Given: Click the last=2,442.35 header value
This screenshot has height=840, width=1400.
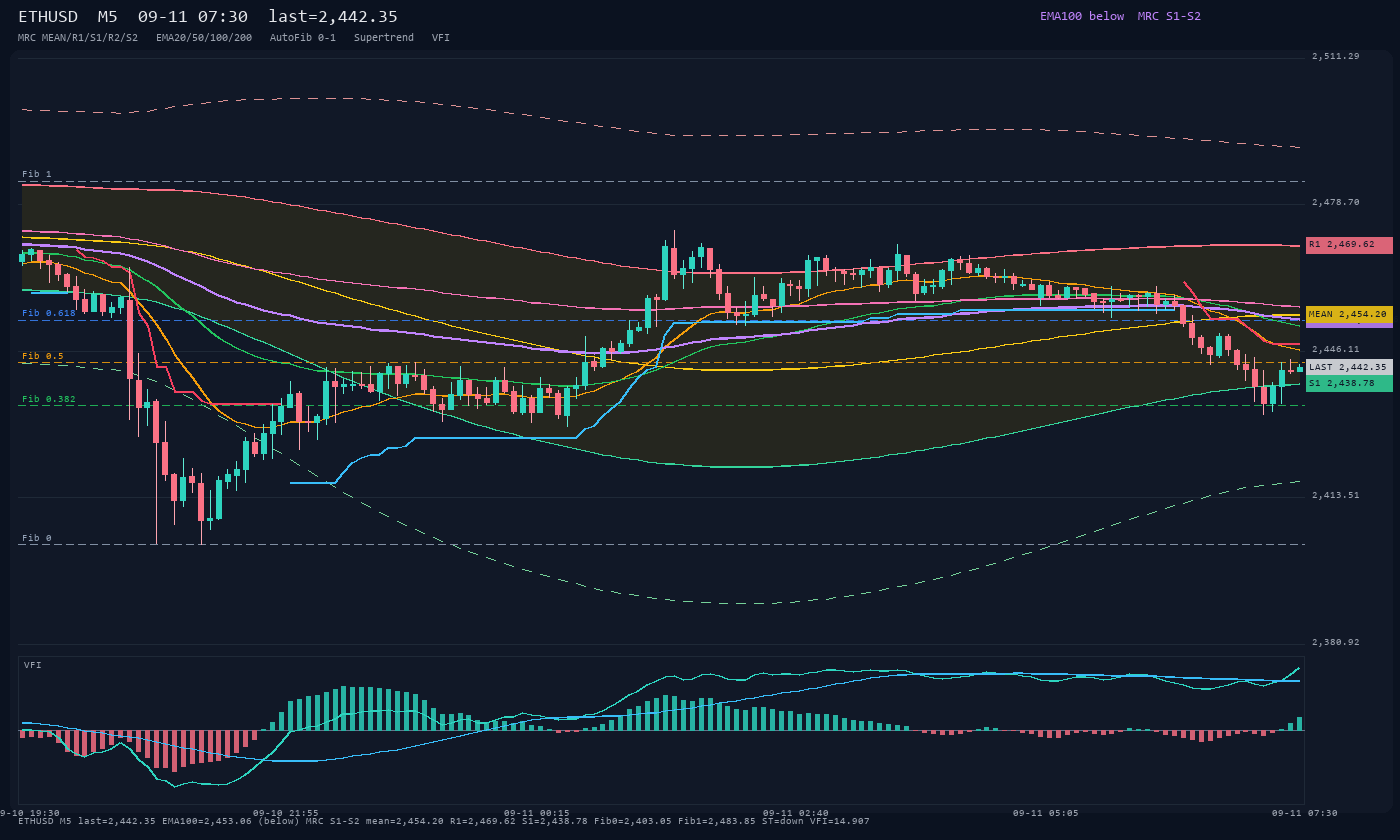Looking at the screenshot, I should 333,17.
